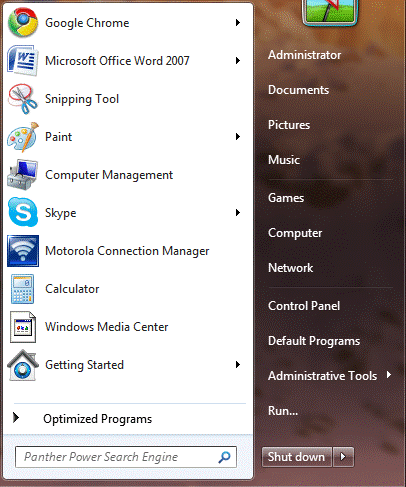Click the Shut down button

[x=297, y=457]
